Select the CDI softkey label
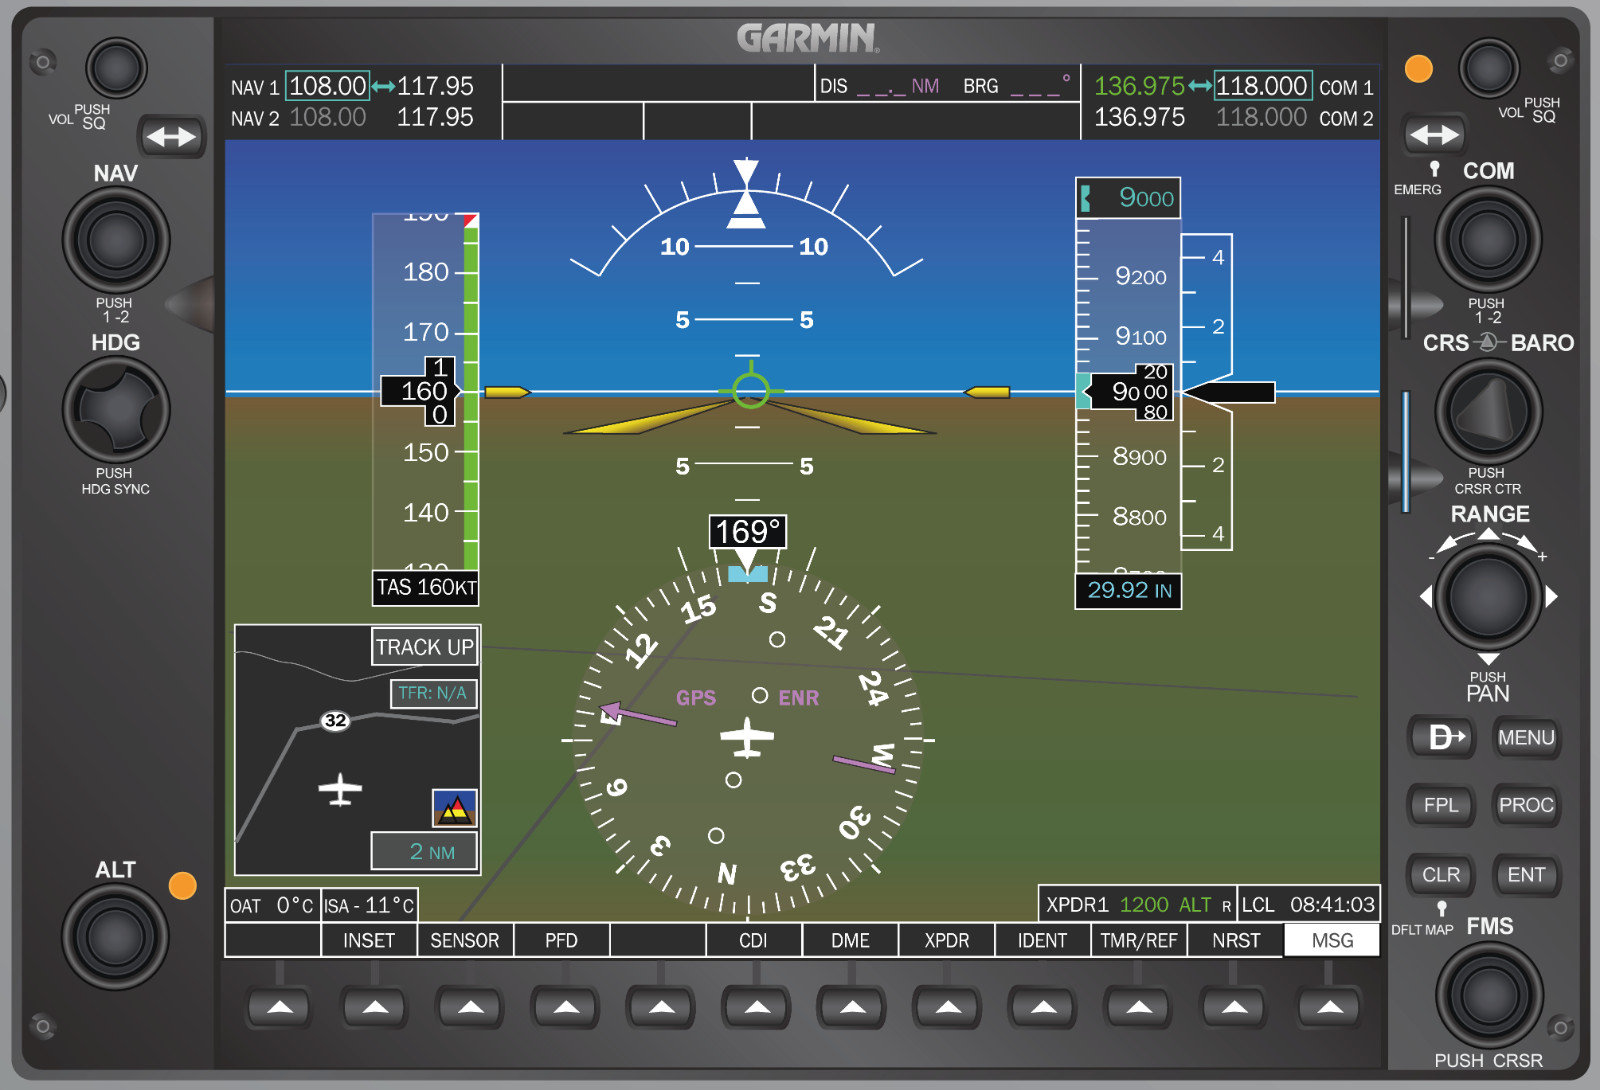This screenshot has height=1090, width=1600. tap(753, 940)
